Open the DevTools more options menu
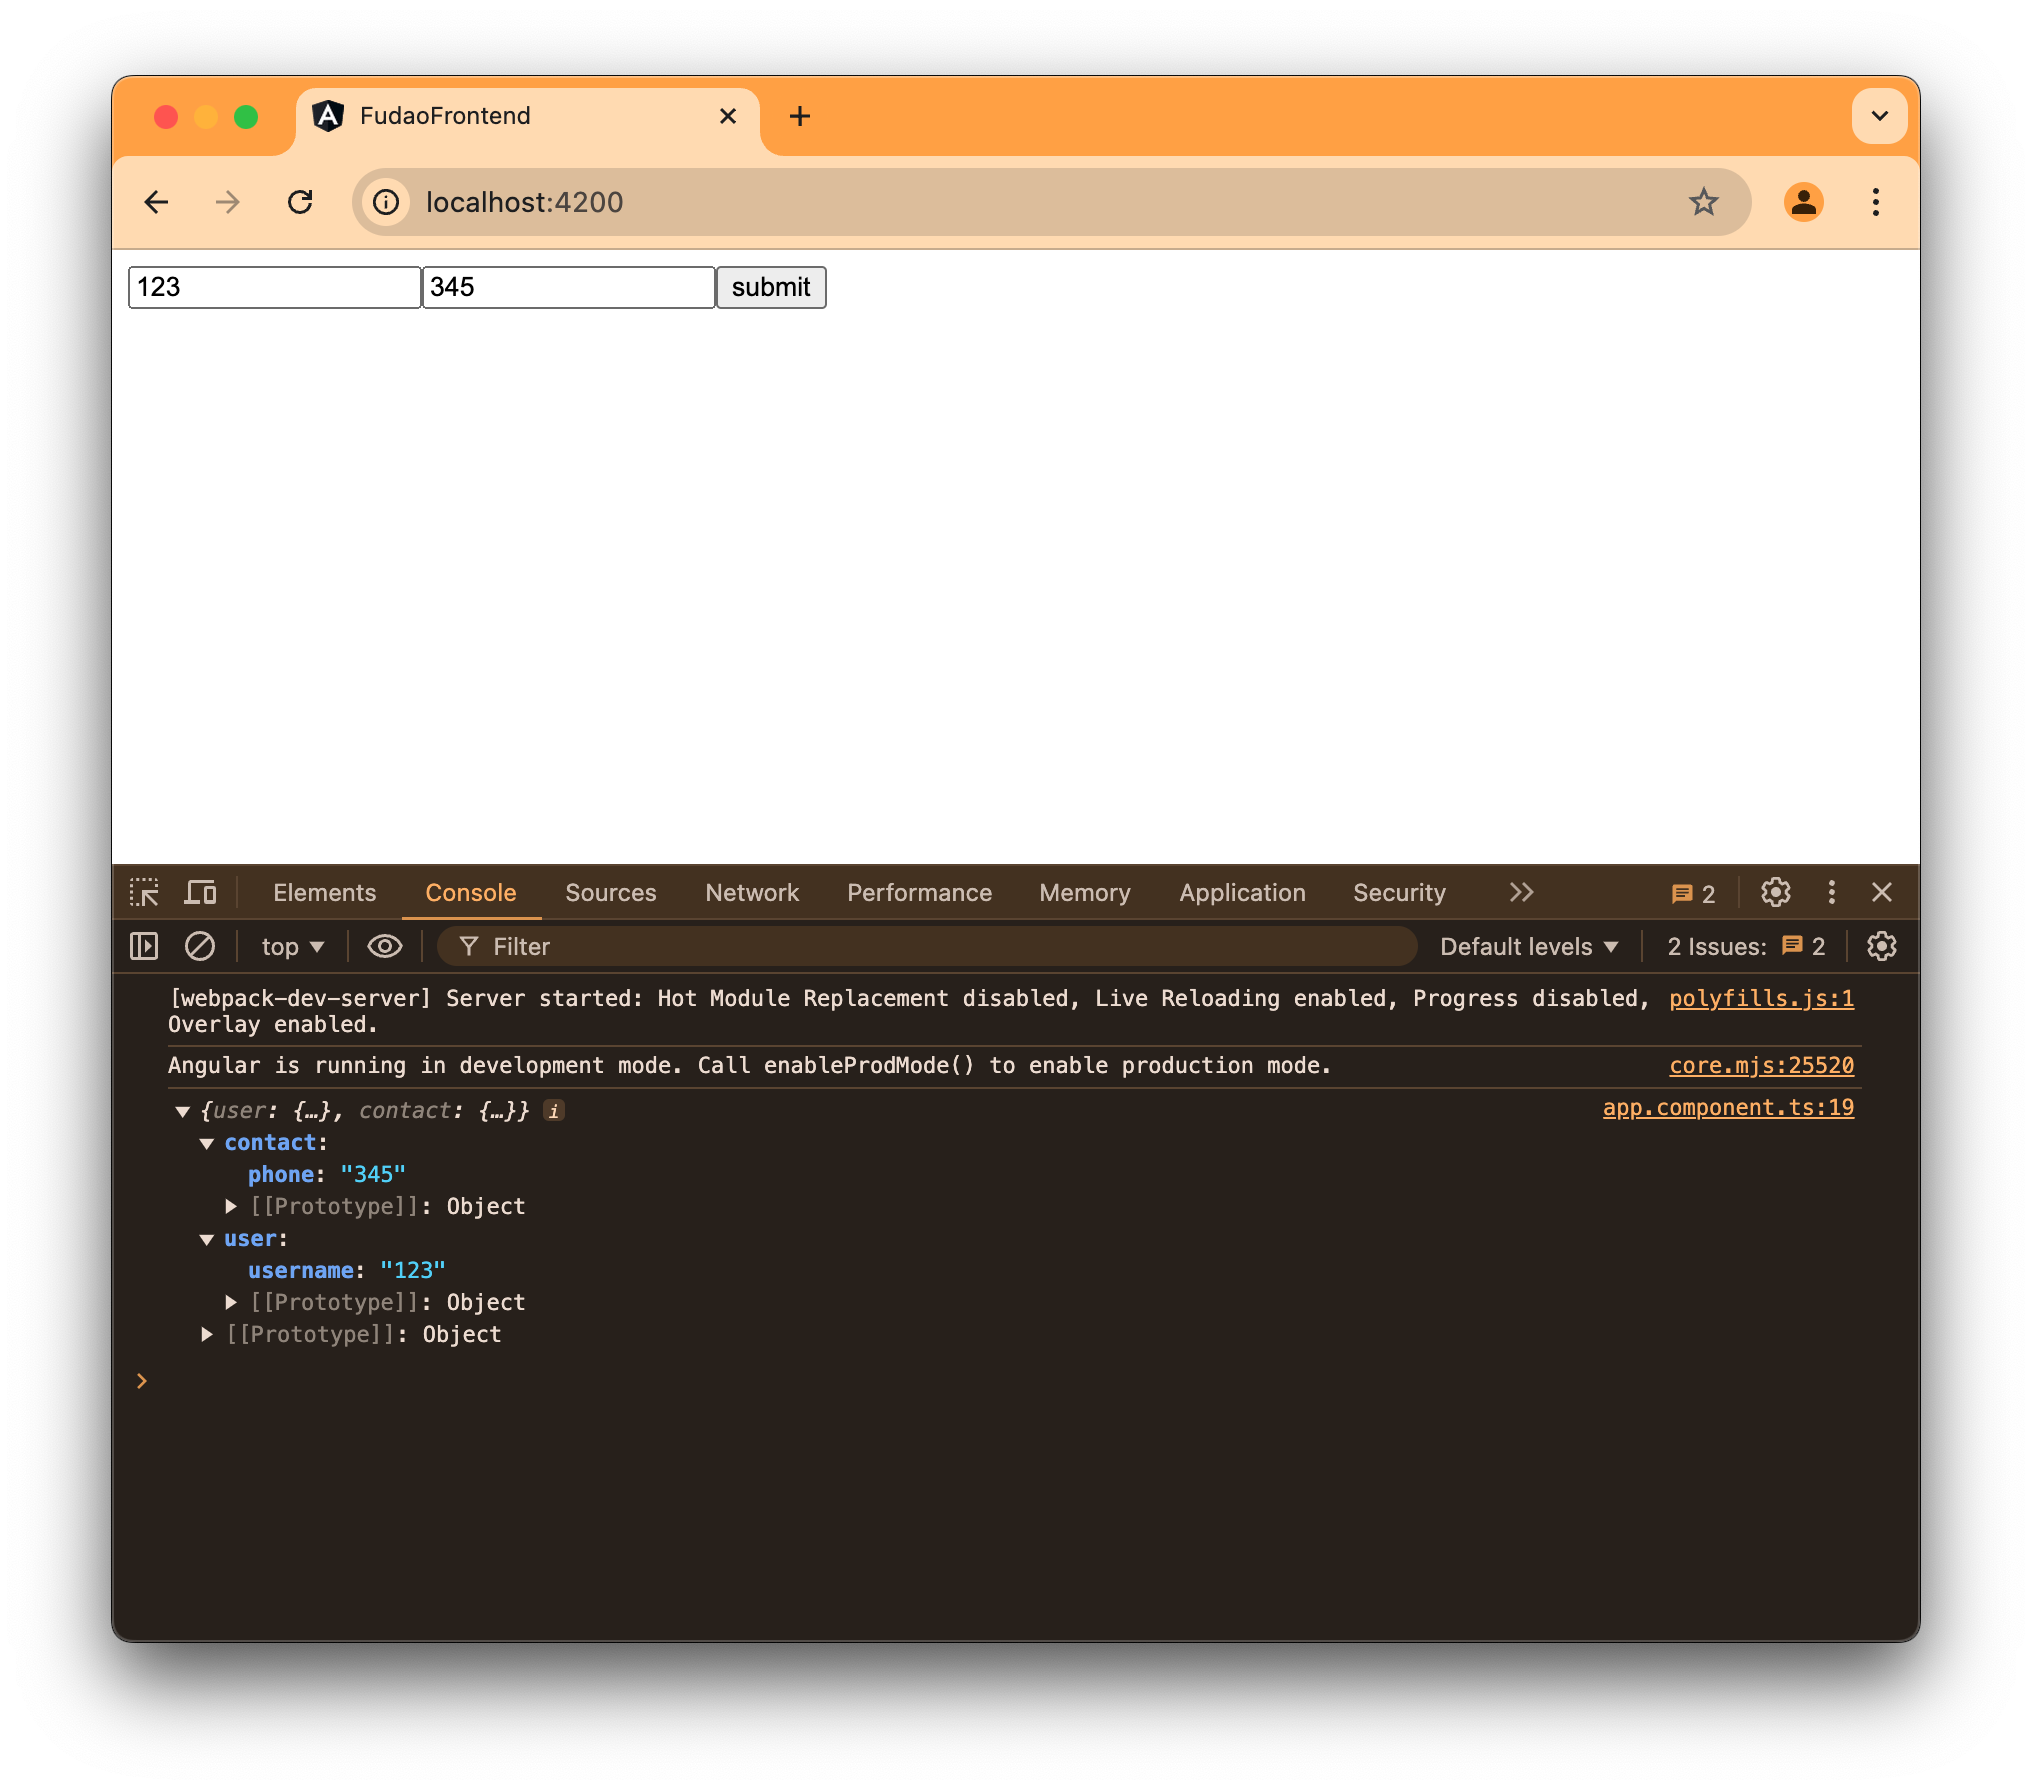 coord(1831,892)
